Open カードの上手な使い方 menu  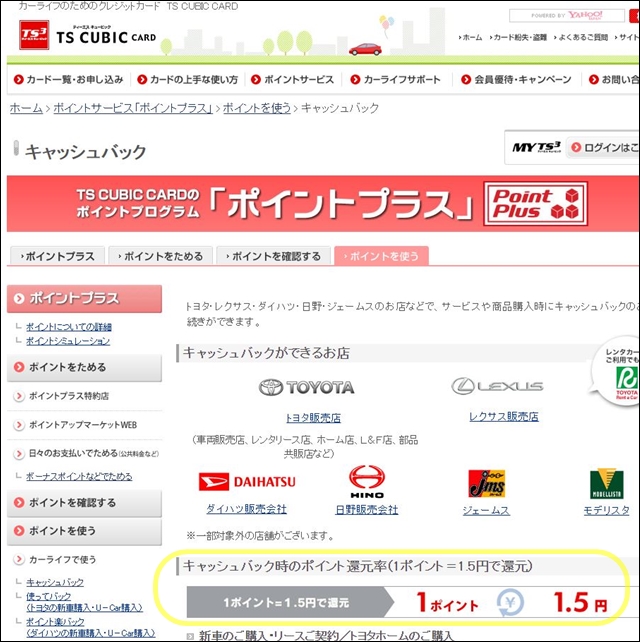tap(188, 79)
